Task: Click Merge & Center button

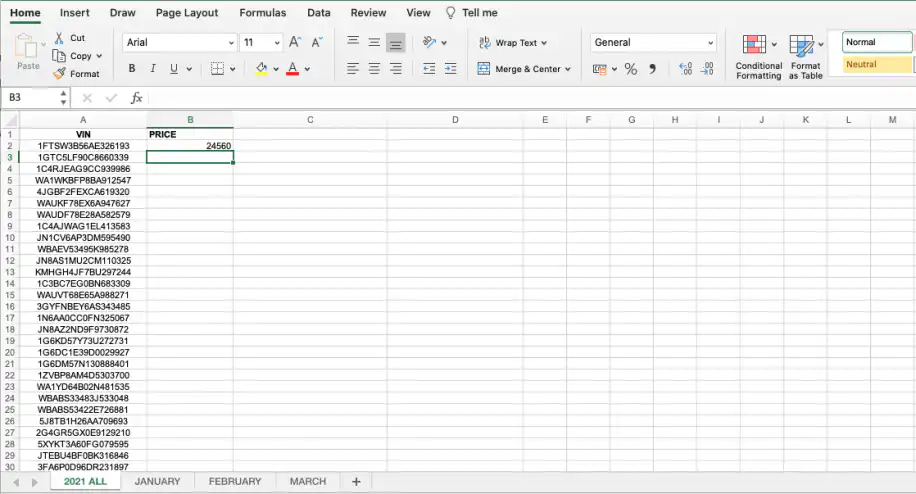Action: click(524, 69)
